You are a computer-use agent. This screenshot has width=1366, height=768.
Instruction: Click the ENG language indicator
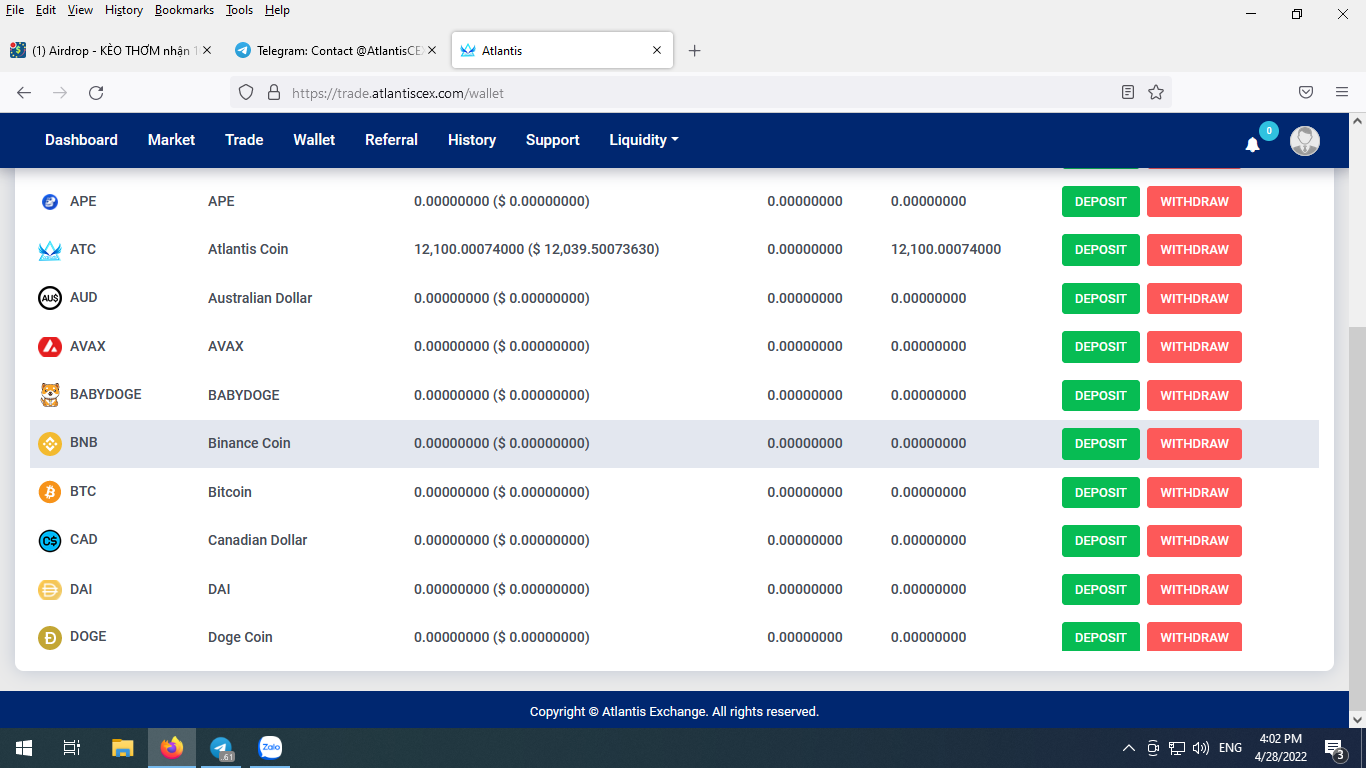(1230, 748)
